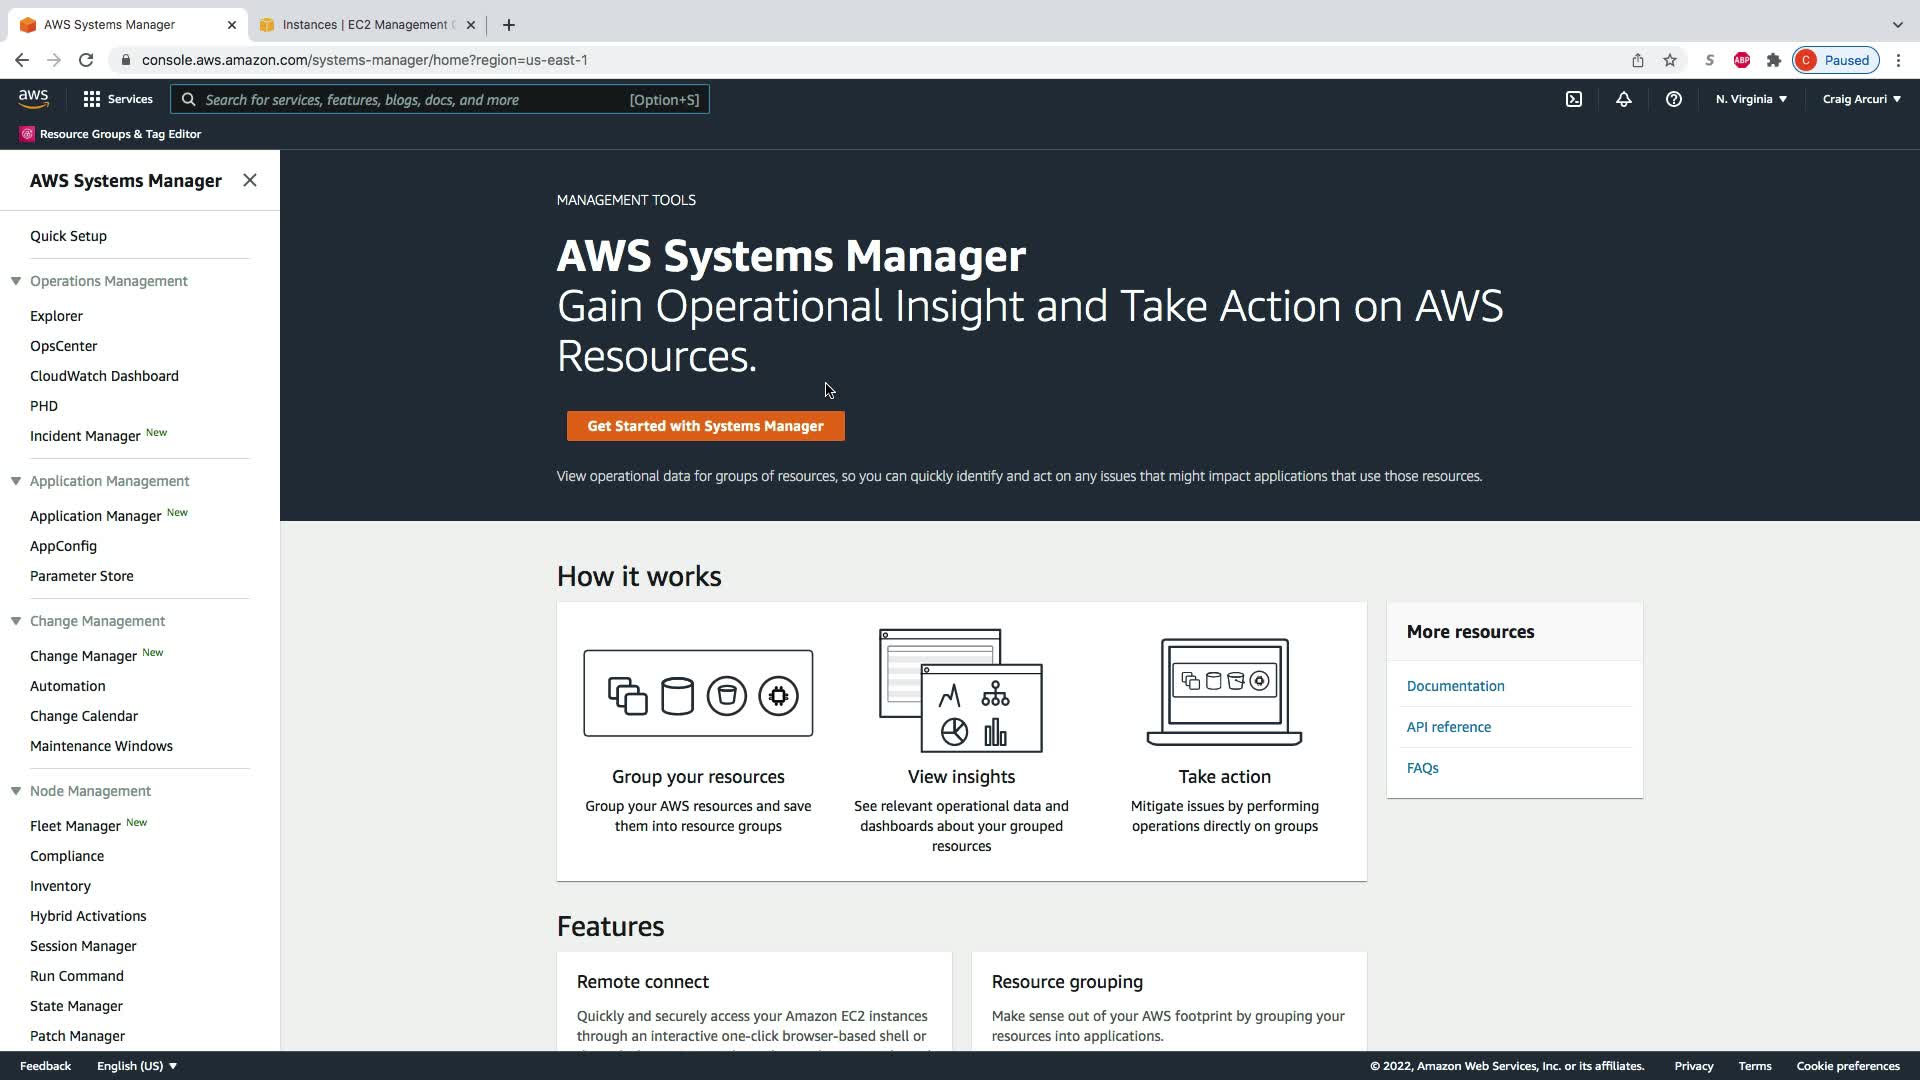
Task: Click Get Started with Systems Manager
Action: (705, 426)
